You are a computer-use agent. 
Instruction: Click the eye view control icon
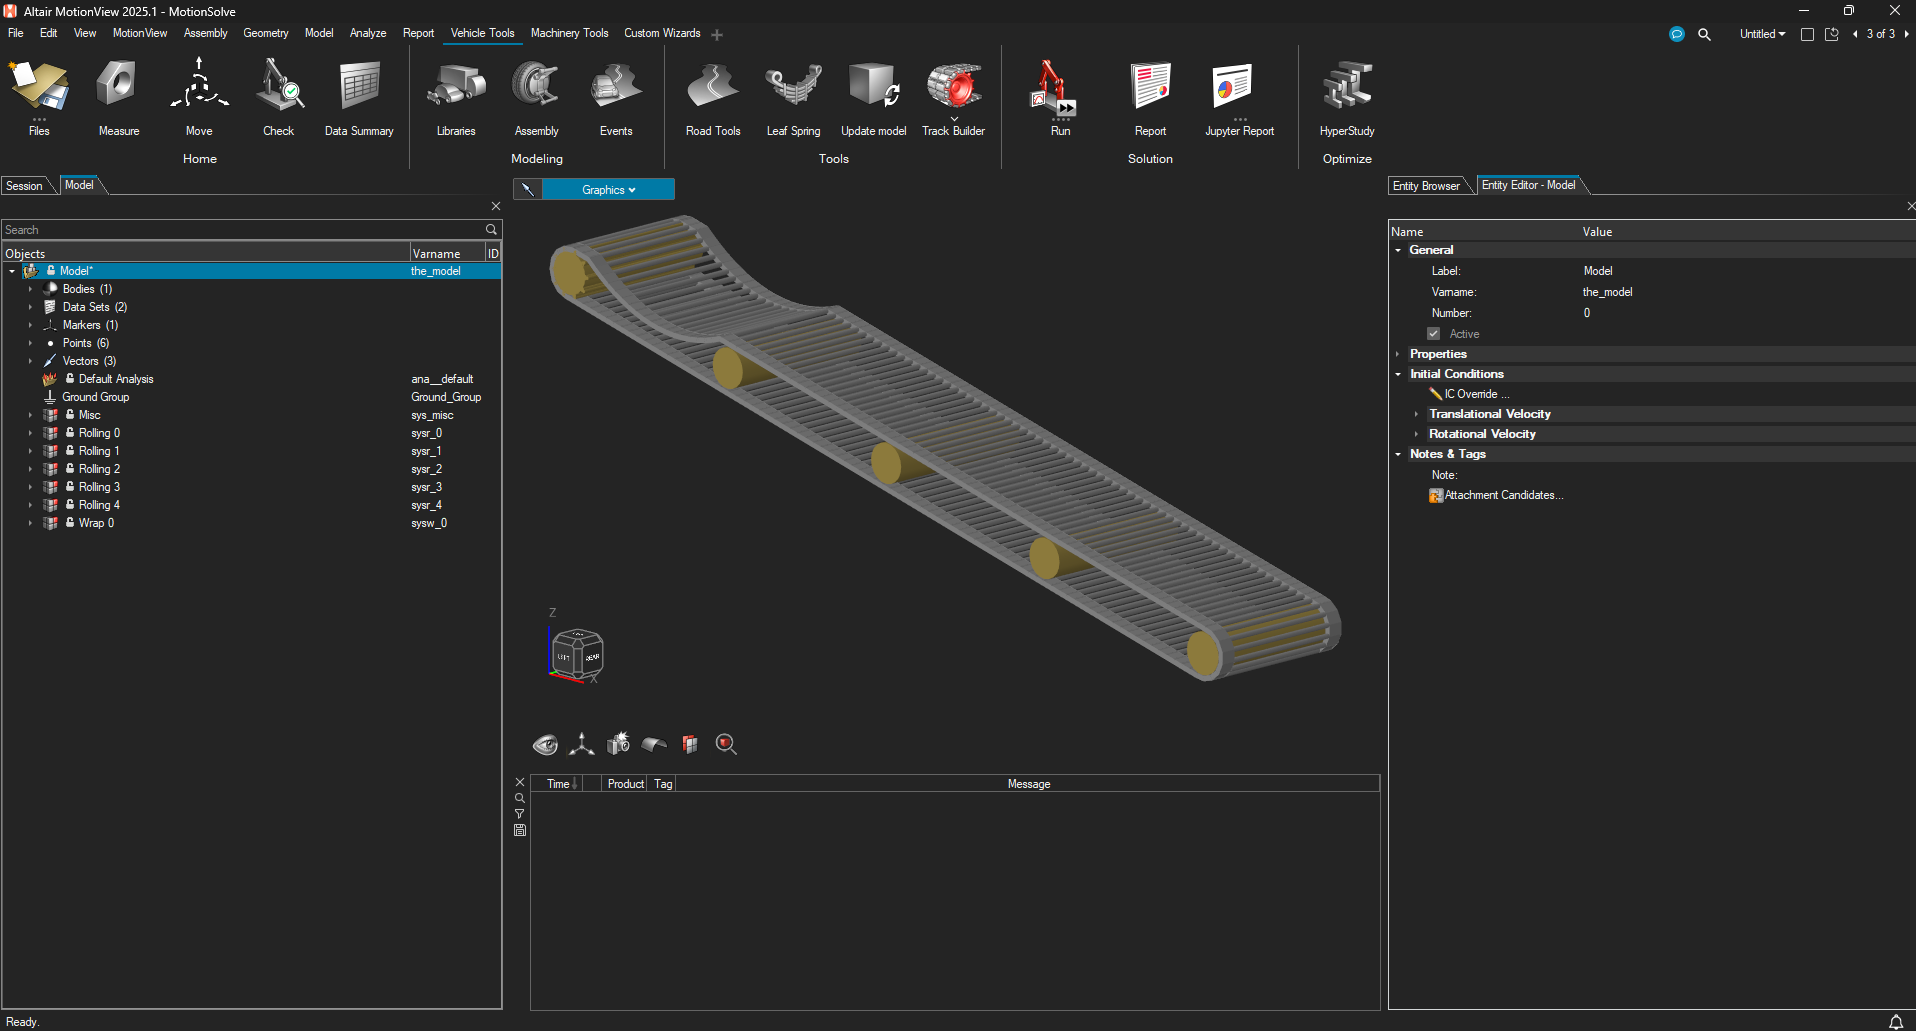(545, 744)
